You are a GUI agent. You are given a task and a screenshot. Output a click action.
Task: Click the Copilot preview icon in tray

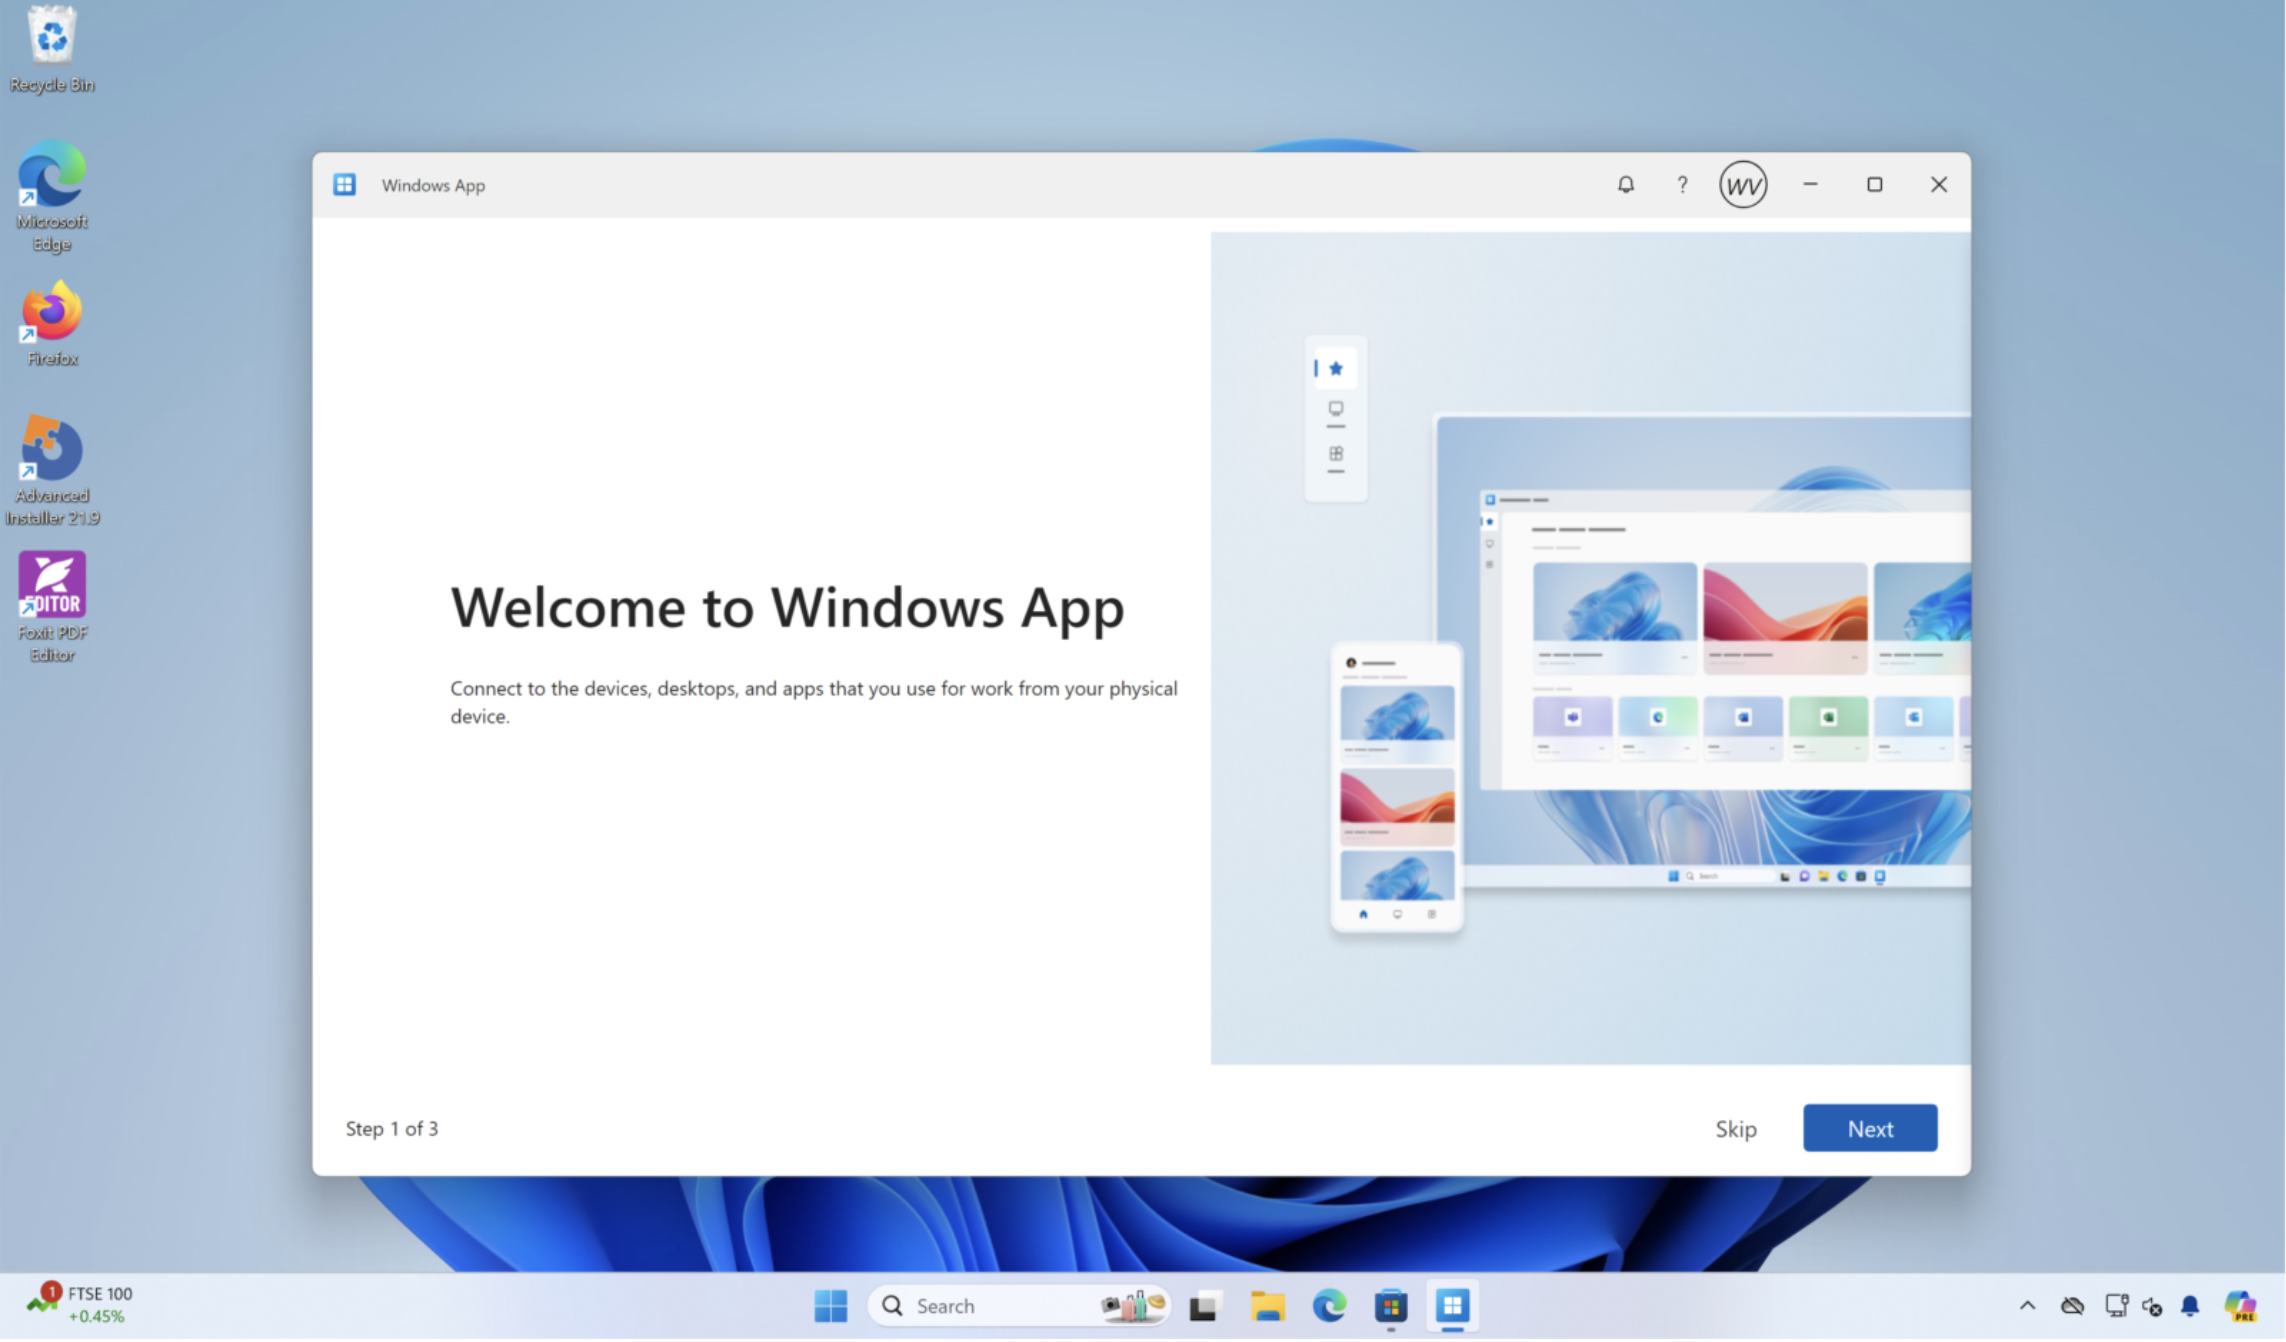(x=2240, y=1305)
